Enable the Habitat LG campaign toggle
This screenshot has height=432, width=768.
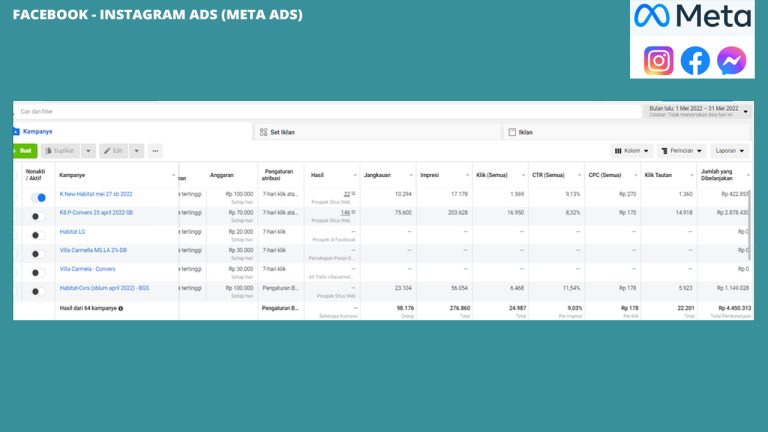pyautogui.click(x=38, y=235)
